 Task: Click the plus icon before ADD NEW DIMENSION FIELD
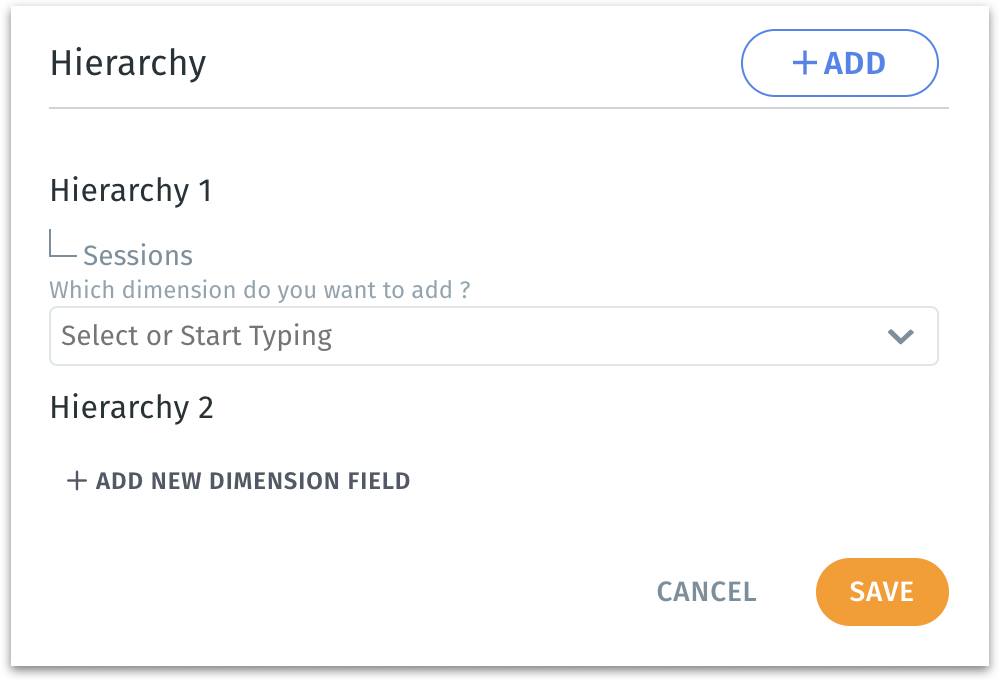[x=76, y=481]
